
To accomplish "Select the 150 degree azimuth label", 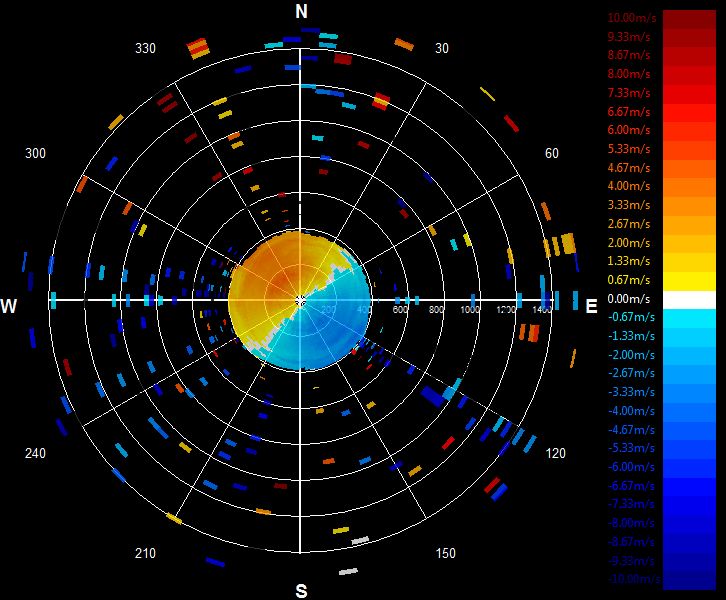I will [x=445, y=553].
